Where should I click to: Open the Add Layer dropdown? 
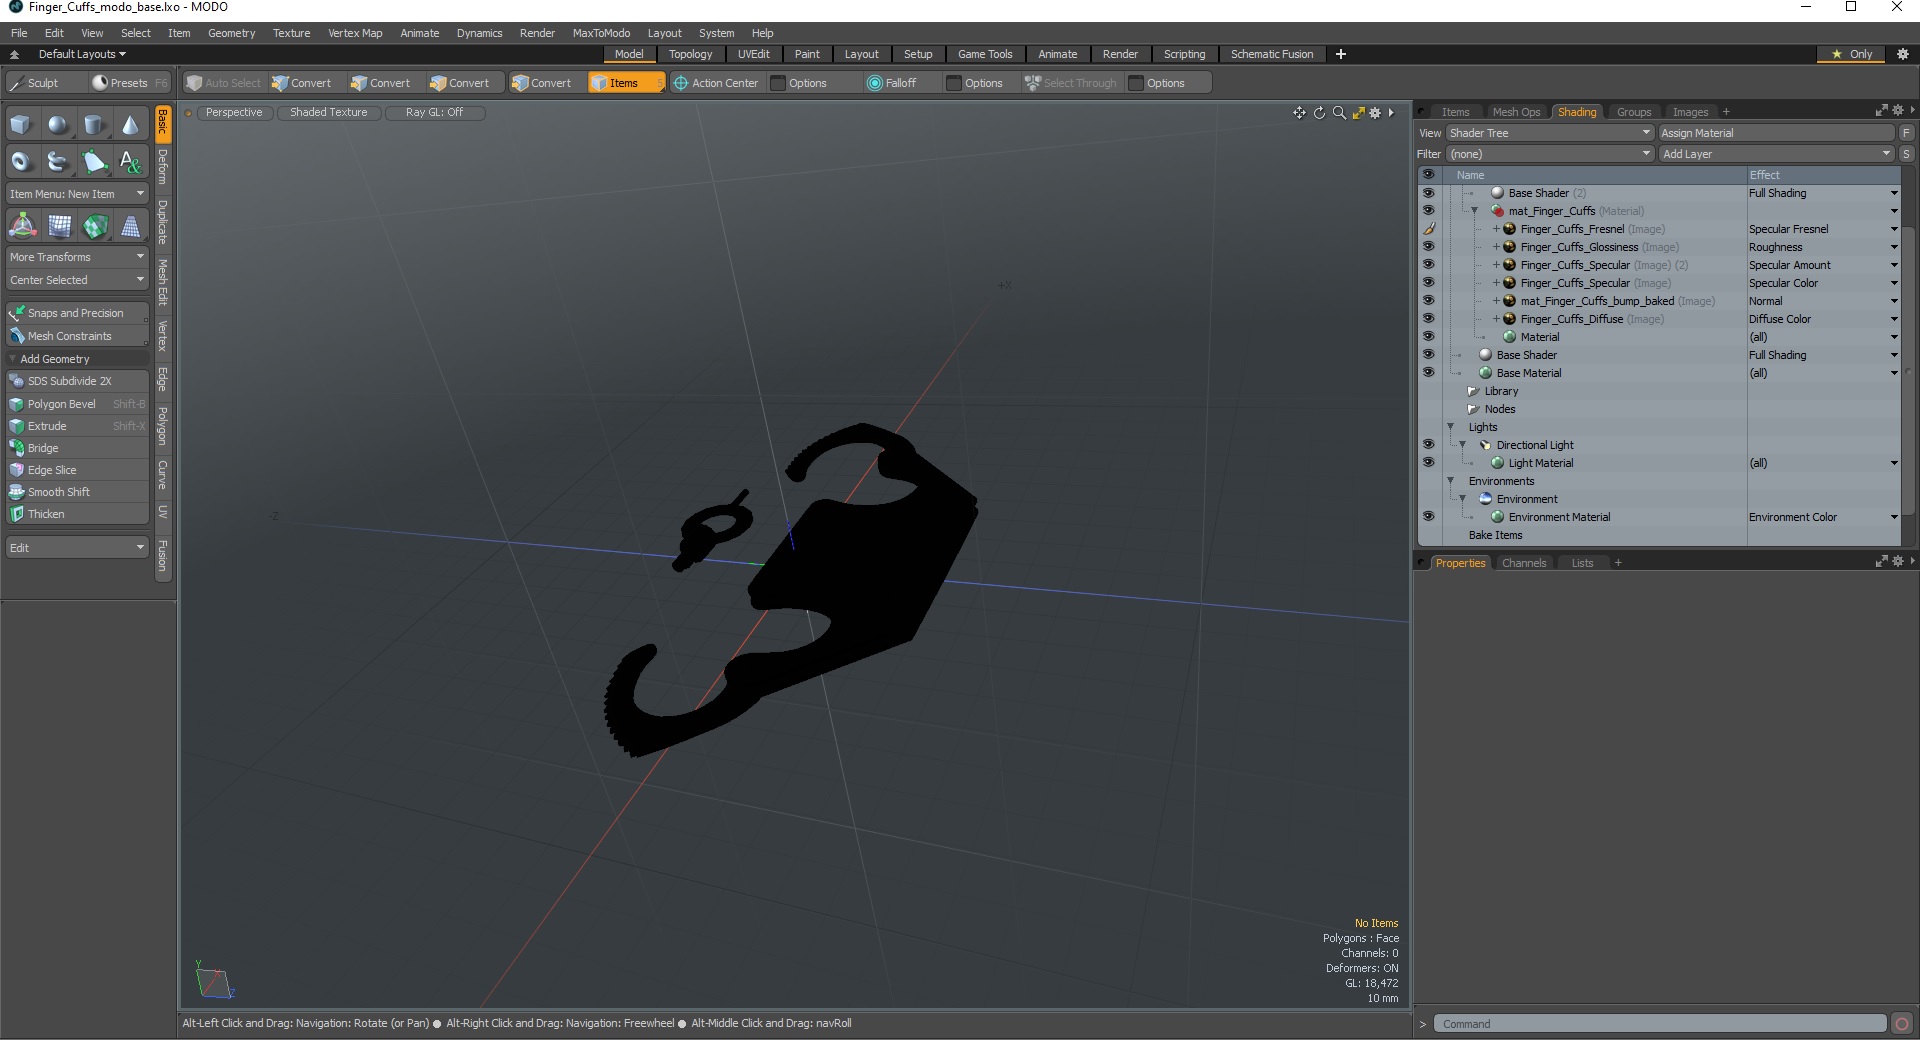(x=1776, y=154)
